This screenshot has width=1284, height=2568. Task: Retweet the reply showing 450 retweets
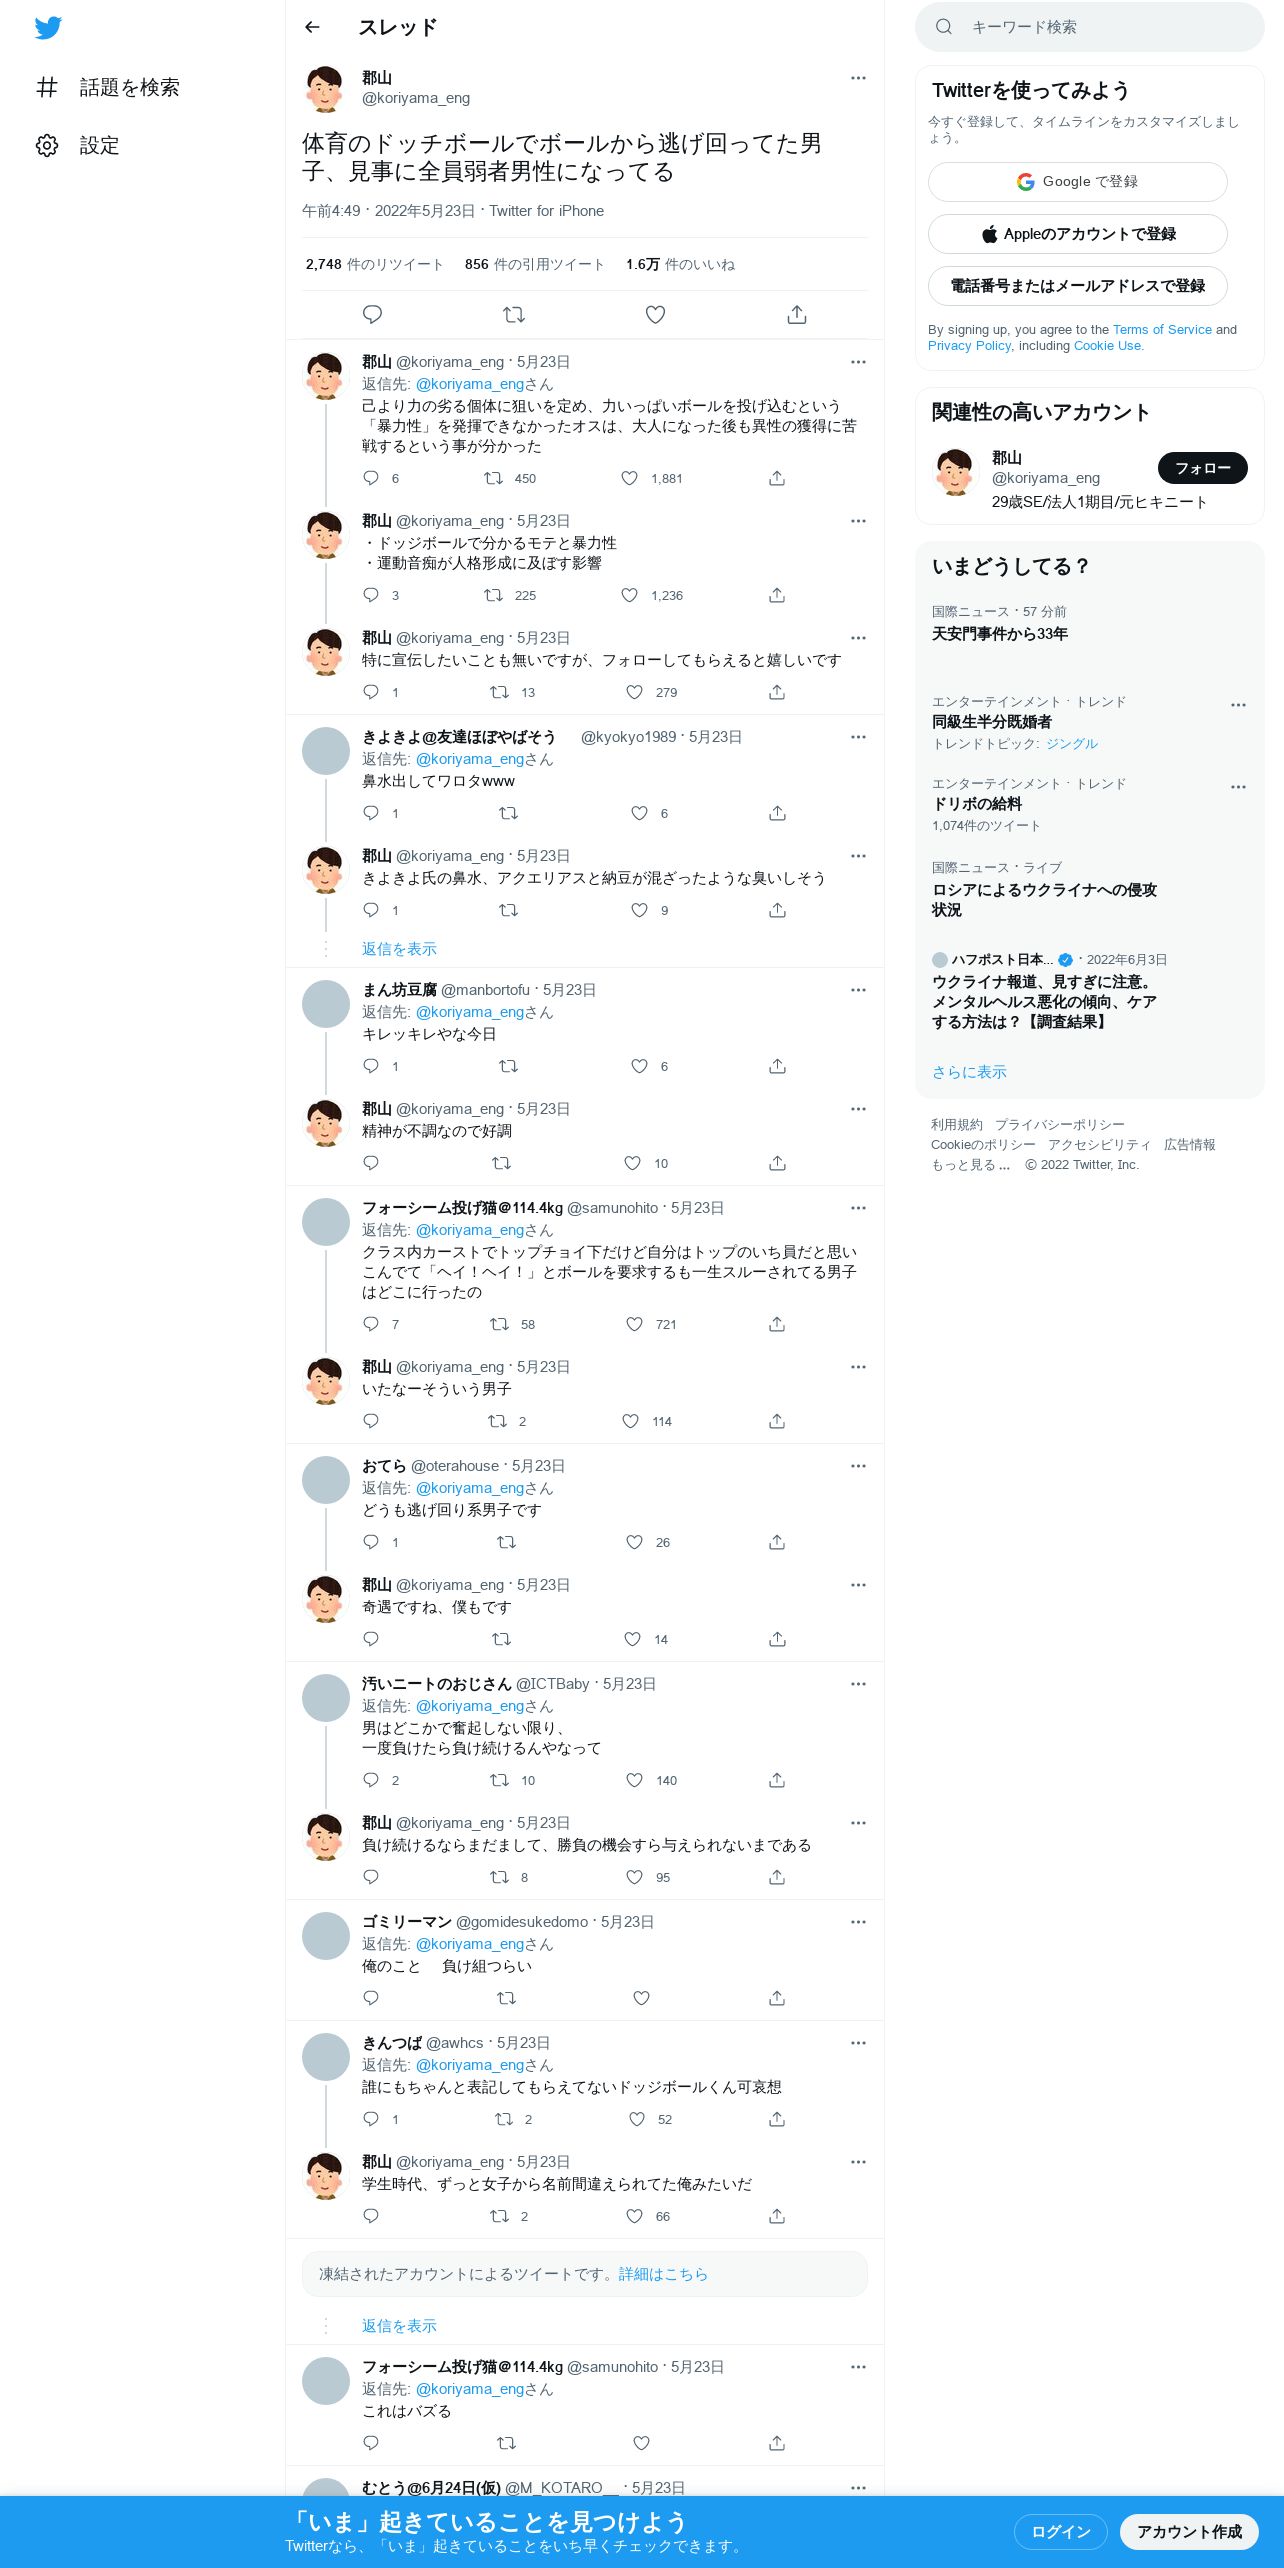point(493,478)
